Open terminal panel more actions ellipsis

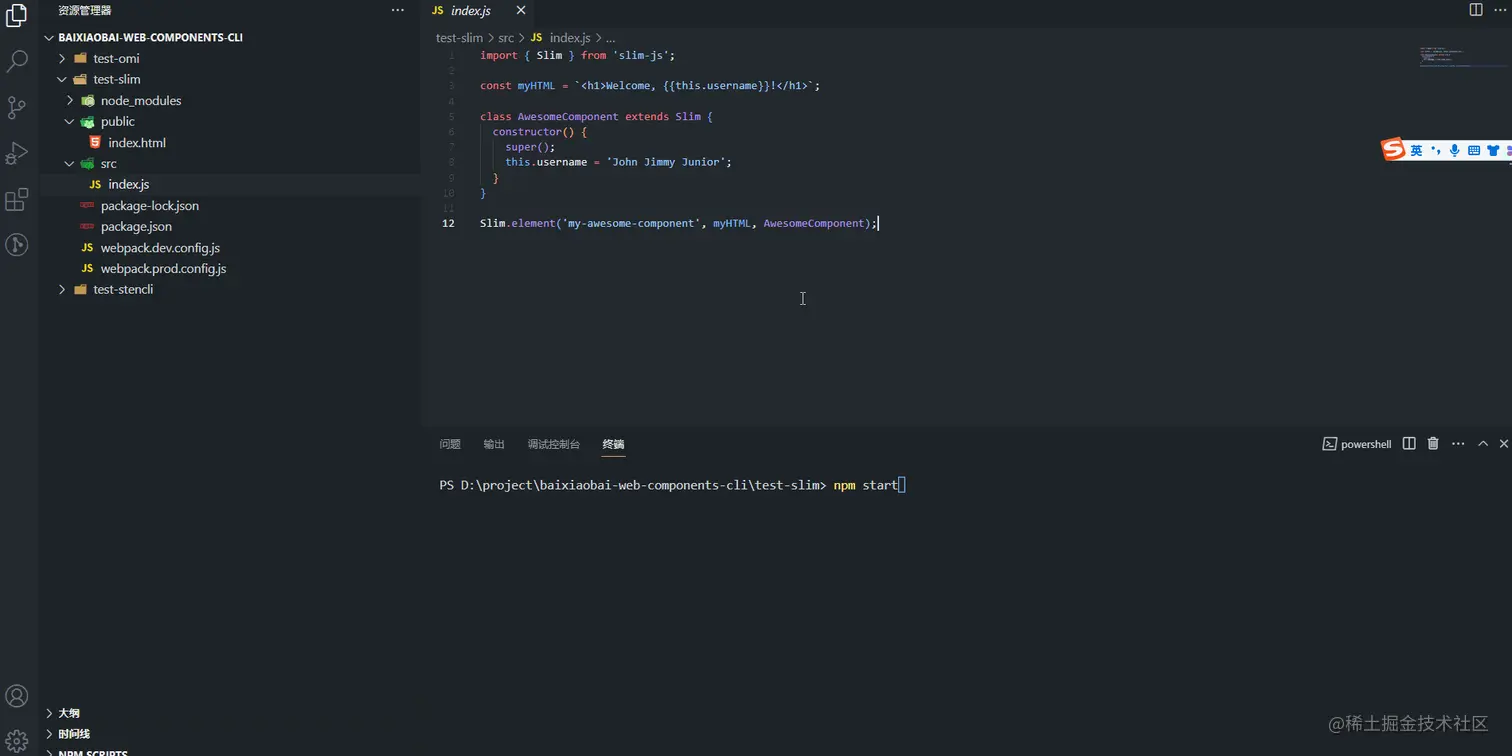coord(1458,443)
